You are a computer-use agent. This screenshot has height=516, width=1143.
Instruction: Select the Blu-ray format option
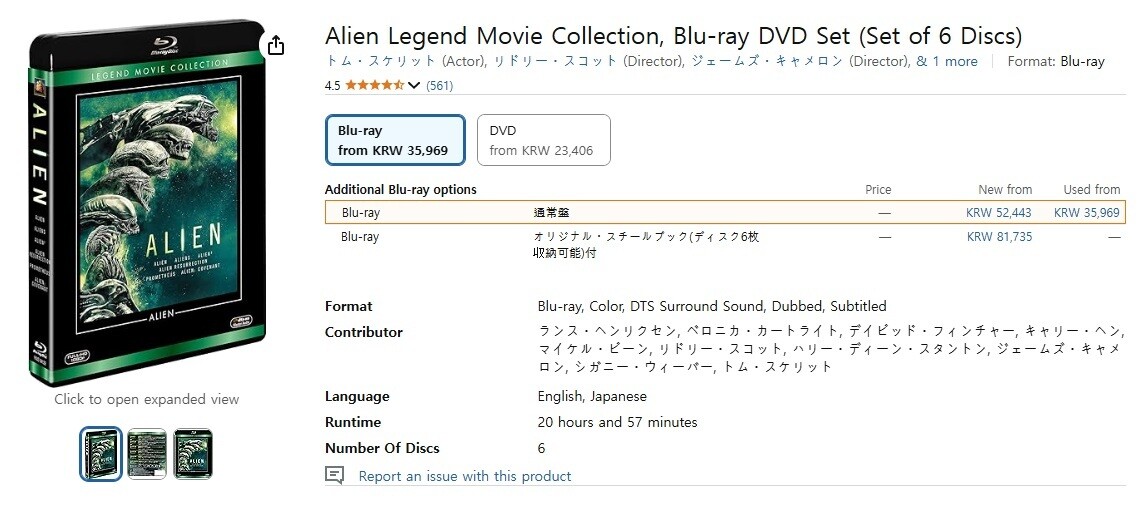395,141
